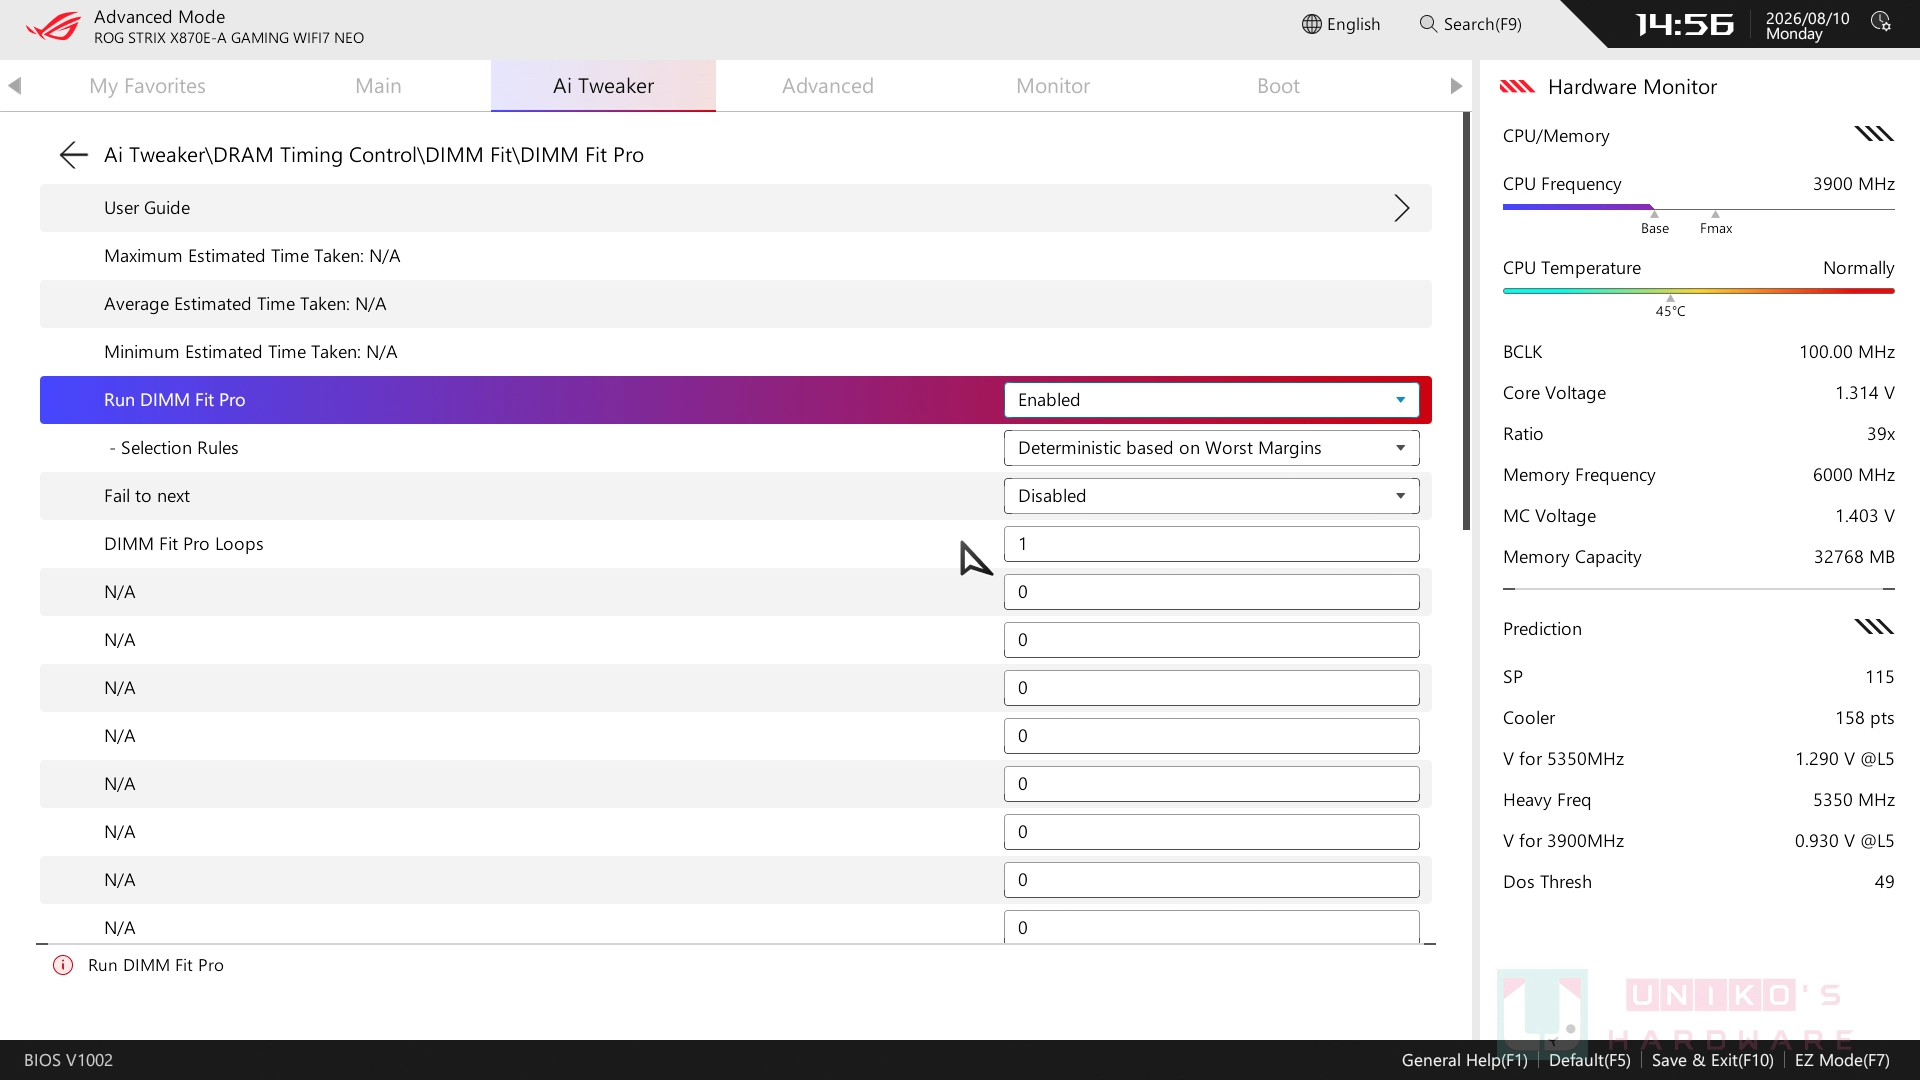The width and height of the screenshot is (1920, 1080).
Task: Click the "V for 3900MHz" label
Action: [x=1563, y=841]
